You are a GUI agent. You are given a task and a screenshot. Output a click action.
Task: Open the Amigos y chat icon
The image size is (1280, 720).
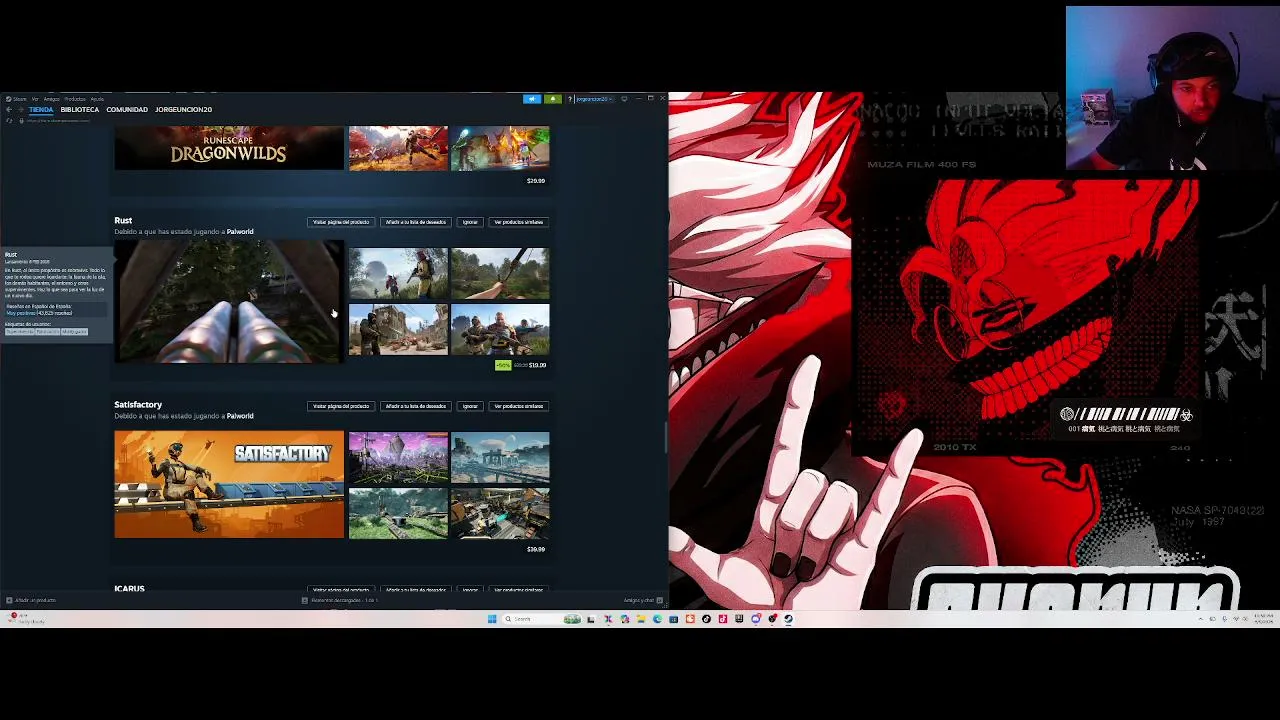pyautogui.click(x=659, y=600)
